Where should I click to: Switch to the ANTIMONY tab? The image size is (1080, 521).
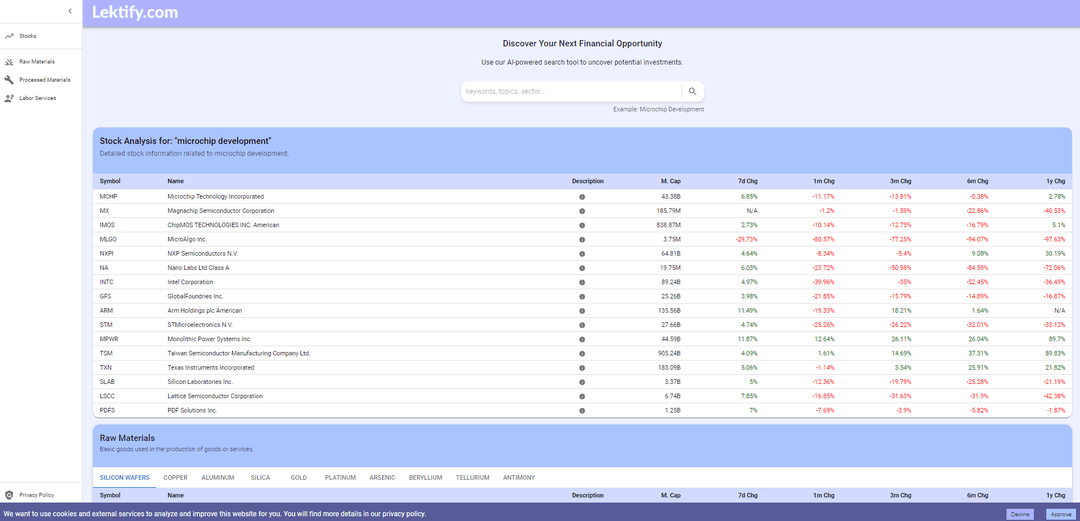pos(519,478)
